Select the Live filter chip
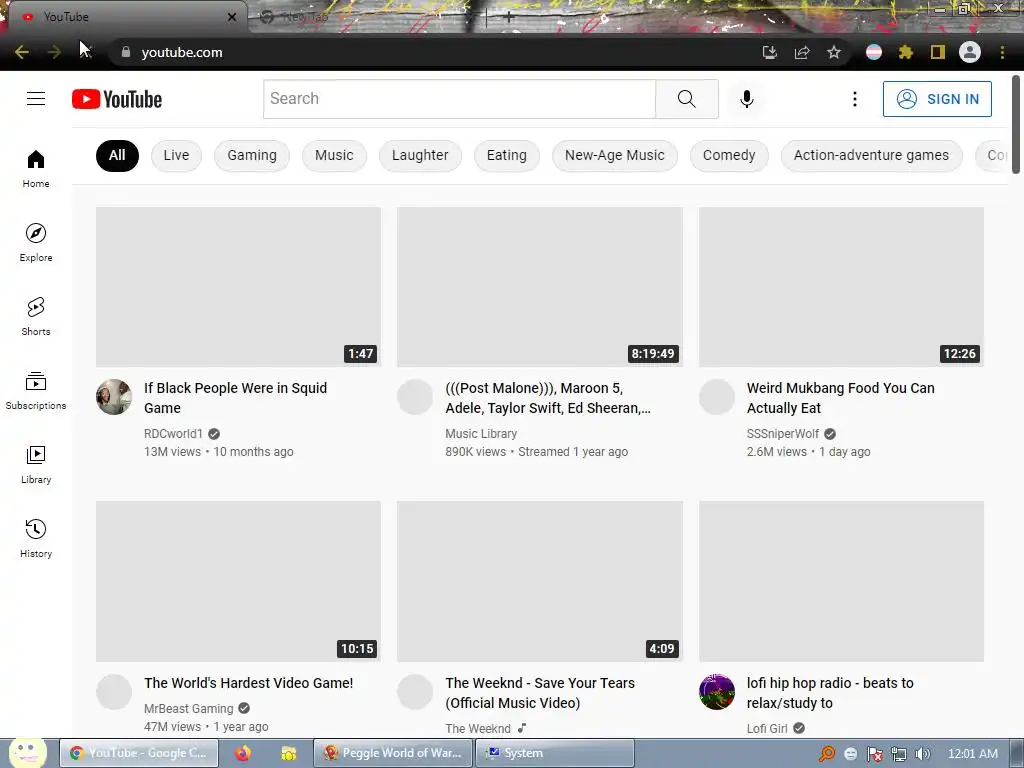Viewport: 1024px width, 768px height. tap(176, 155)
